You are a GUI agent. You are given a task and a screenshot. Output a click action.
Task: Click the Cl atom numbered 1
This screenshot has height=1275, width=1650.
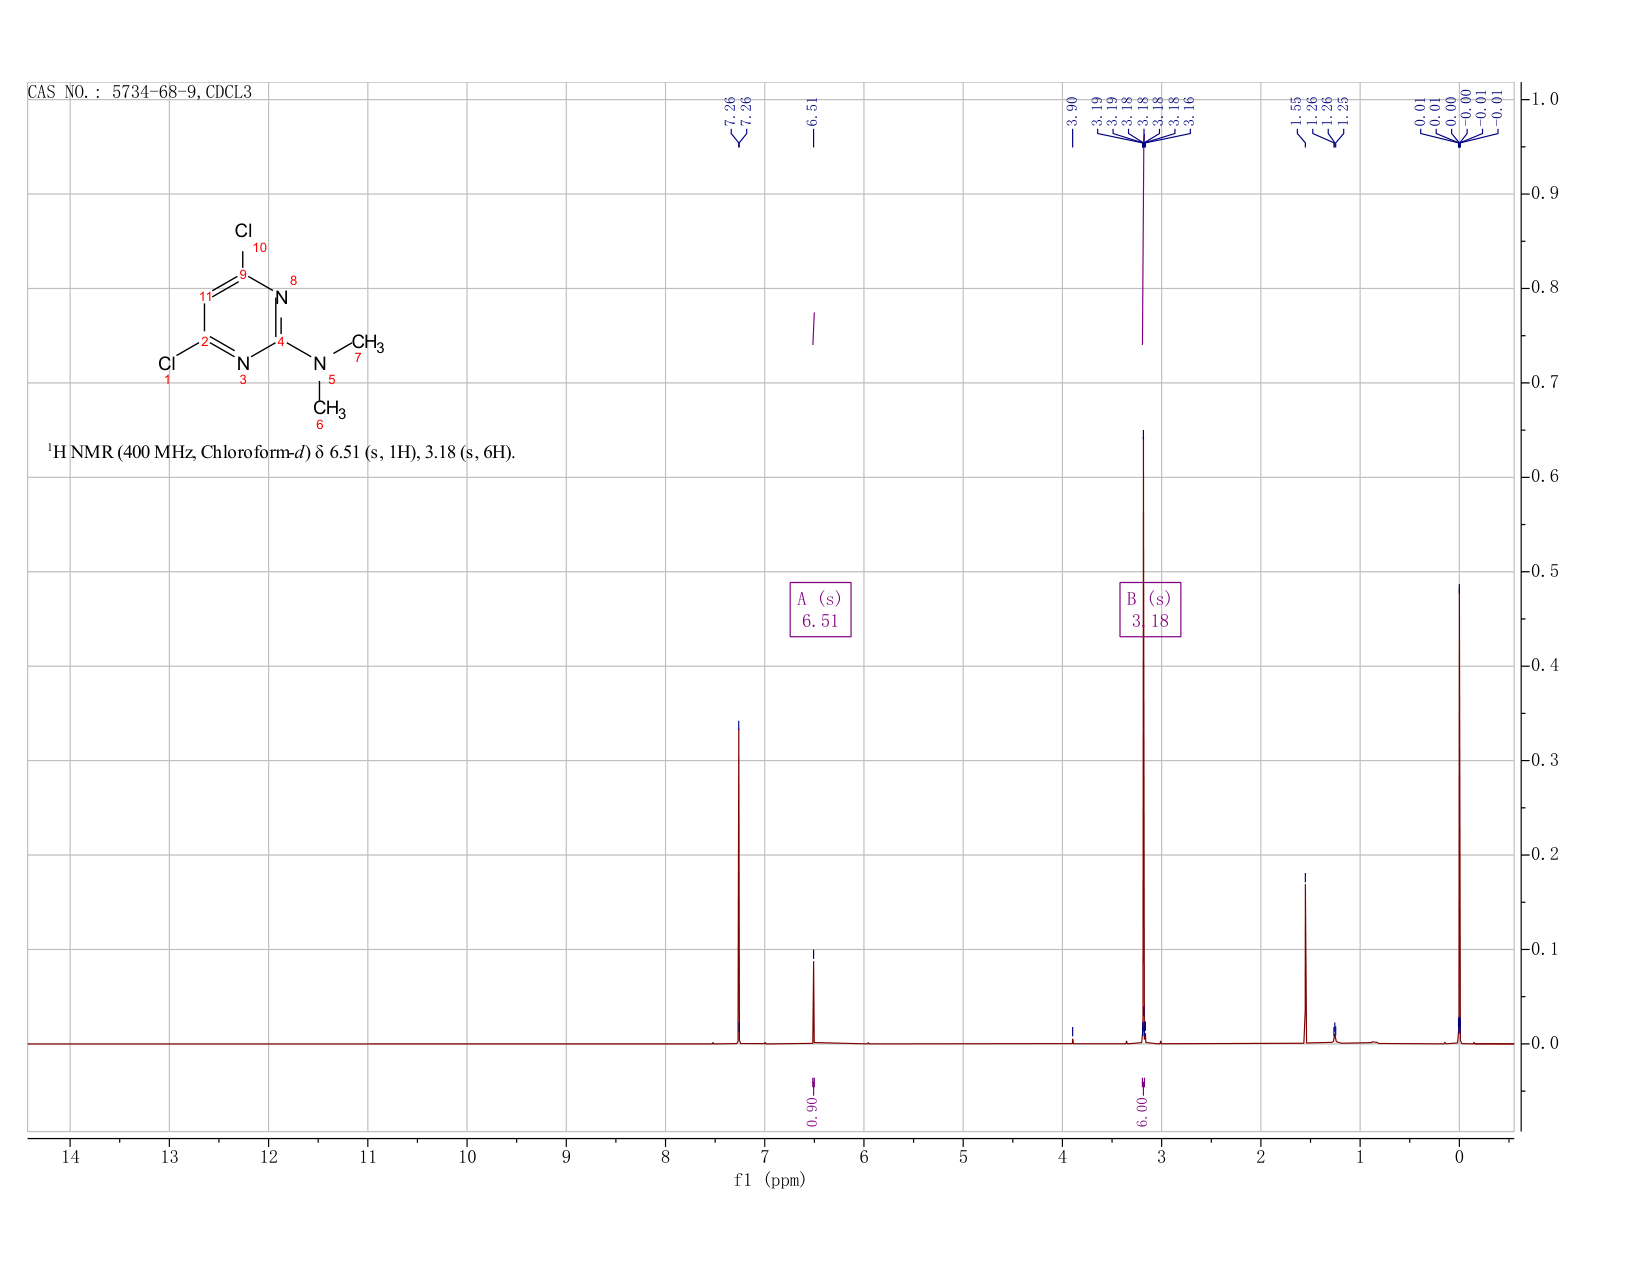coord(167,363)
